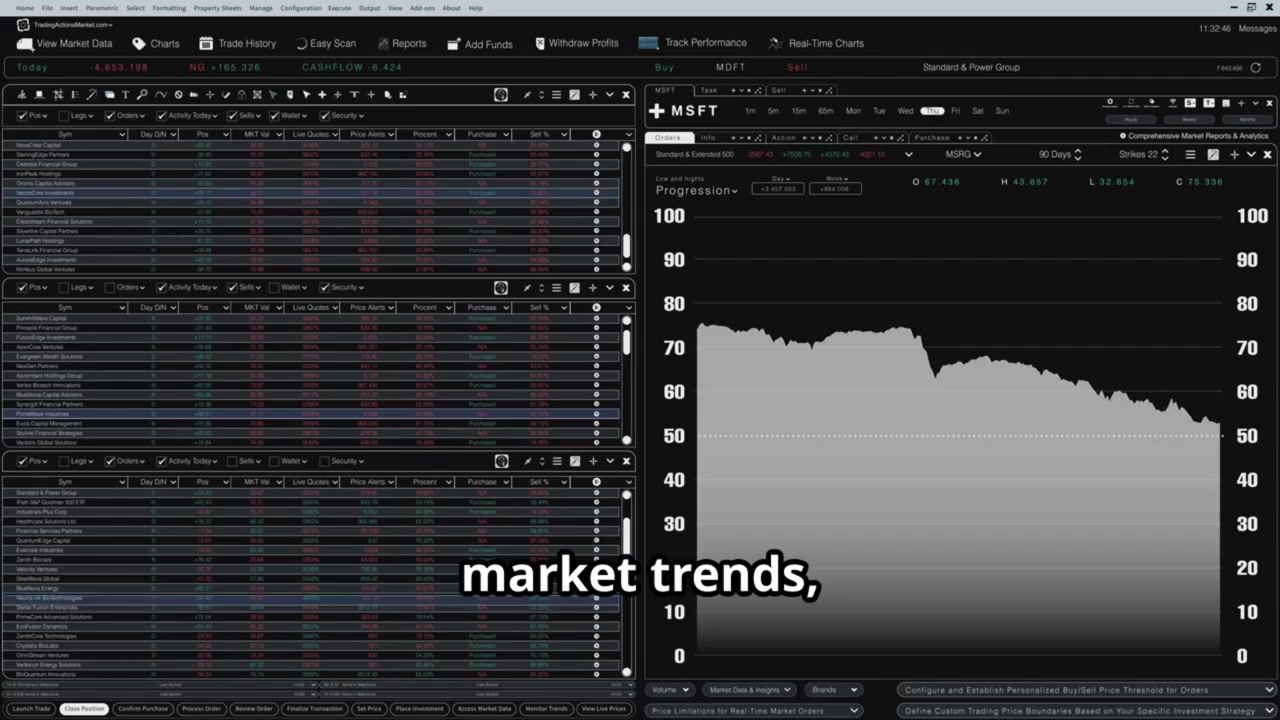Expand the Sym column dropdown in the top watchlist
The height and width of the screenshot is (720, 1280).
122,135
